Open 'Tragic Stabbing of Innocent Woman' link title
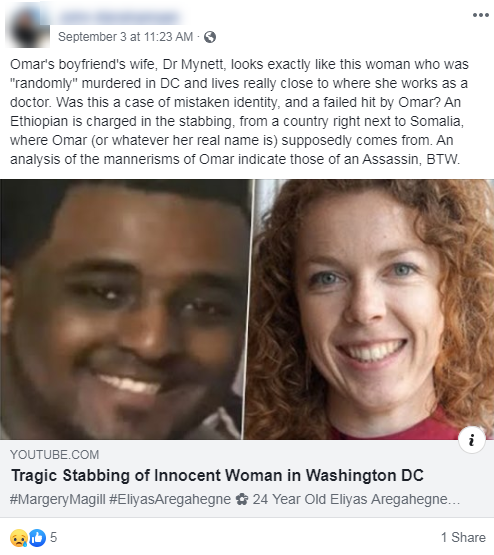Viewport: 494px width, 555px height. coord(217,475)
